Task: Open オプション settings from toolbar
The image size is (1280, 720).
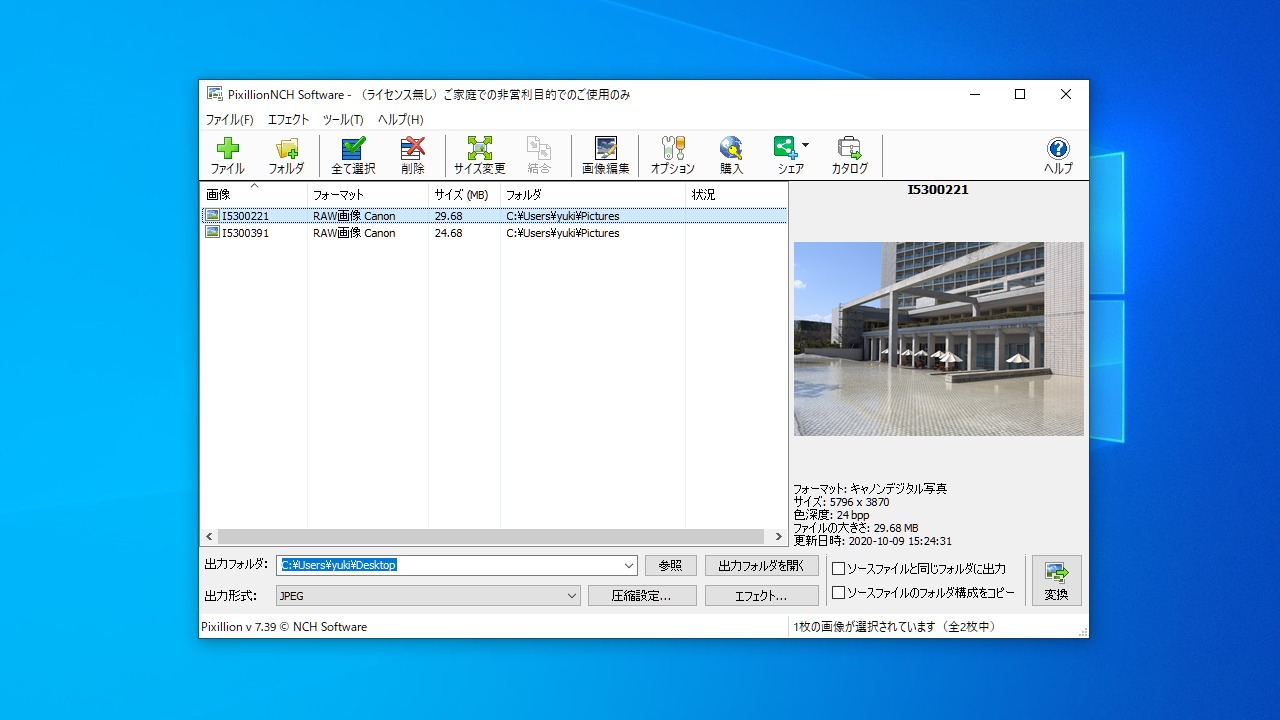Action: pos(673,155)
